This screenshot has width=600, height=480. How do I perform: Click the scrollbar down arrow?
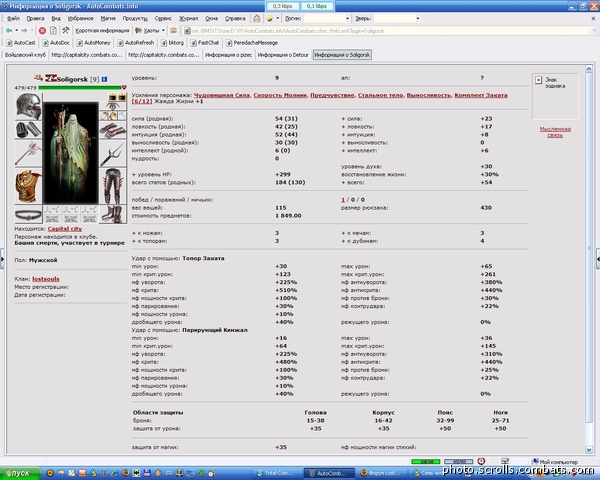point(589,449)
